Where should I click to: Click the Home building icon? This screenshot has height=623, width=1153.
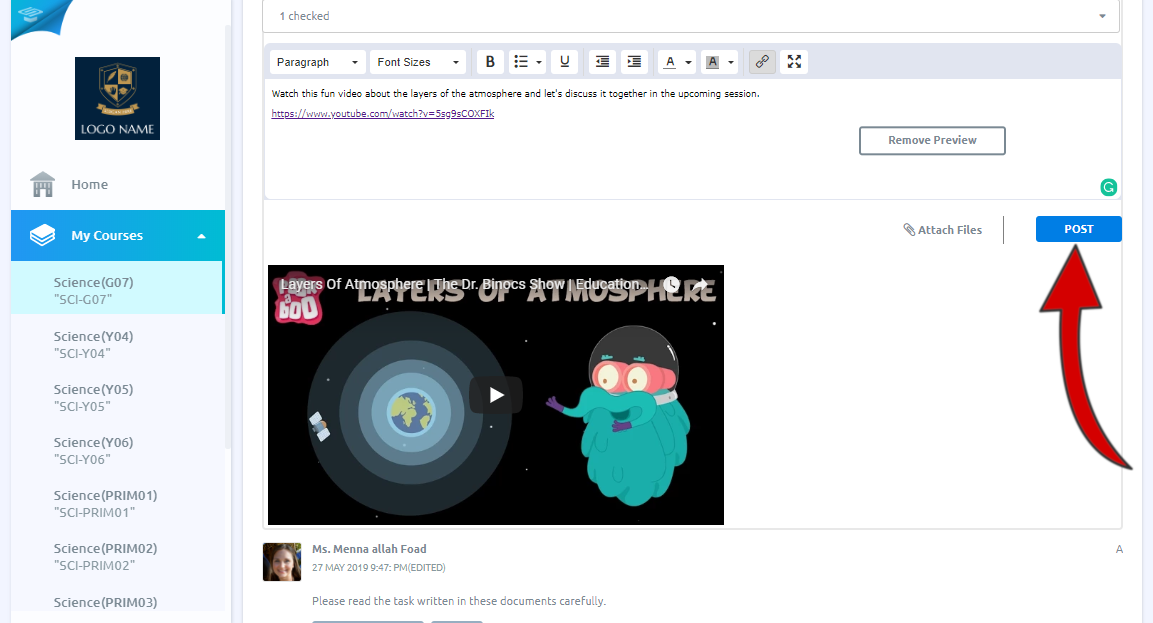coord(43,184)
